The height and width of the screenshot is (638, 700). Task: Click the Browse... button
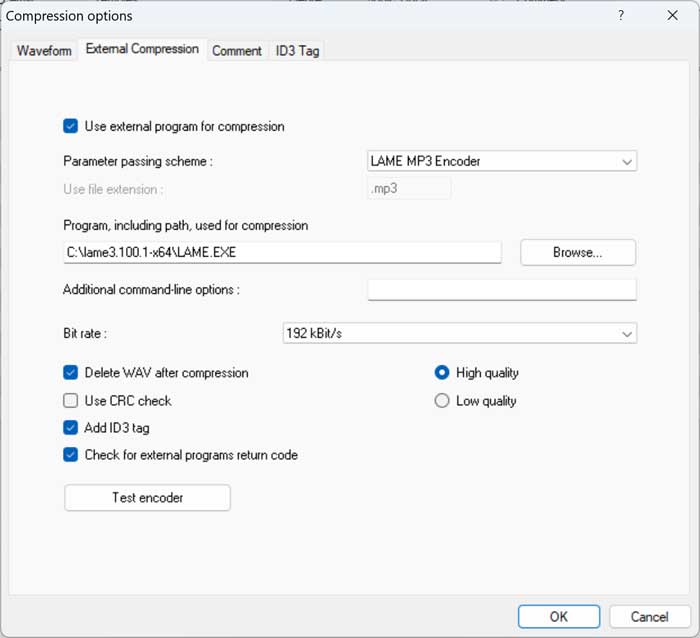[x=578, y=252]
